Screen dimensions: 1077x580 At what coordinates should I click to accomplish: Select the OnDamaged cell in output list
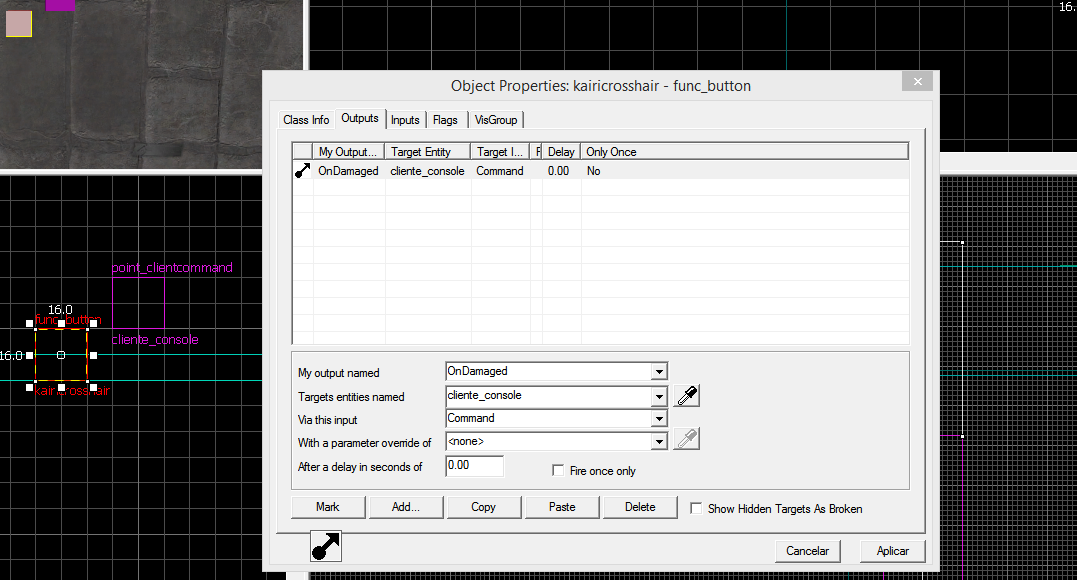pyautogui.click(x=348, y=171)
